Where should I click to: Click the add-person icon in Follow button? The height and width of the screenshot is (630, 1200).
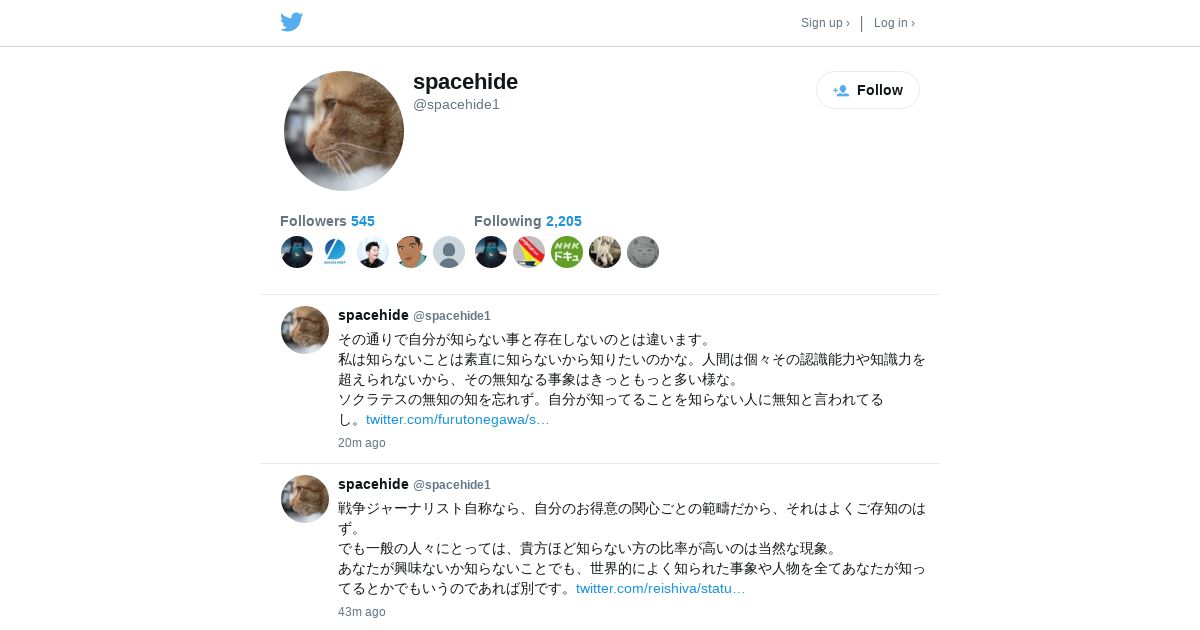click(841, 90)
